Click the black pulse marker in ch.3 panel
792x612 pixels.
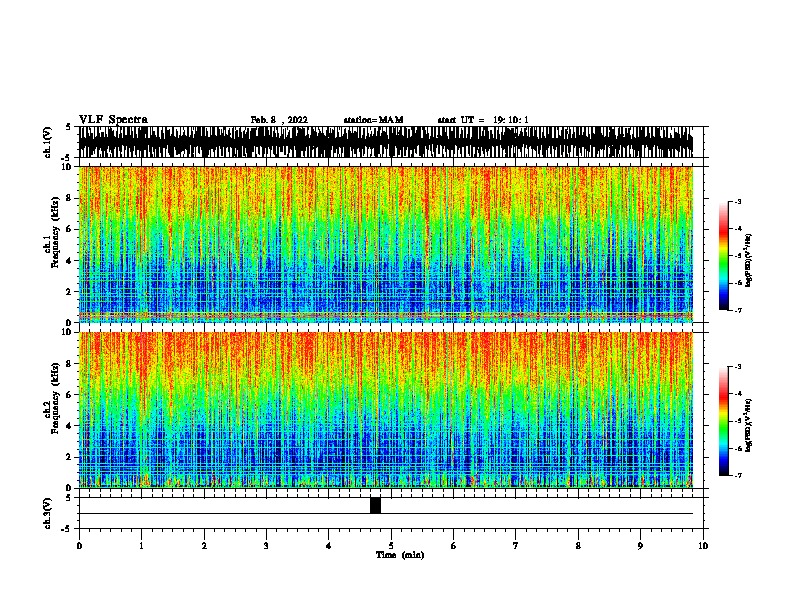pyautogui.click(x=375, y=505)
